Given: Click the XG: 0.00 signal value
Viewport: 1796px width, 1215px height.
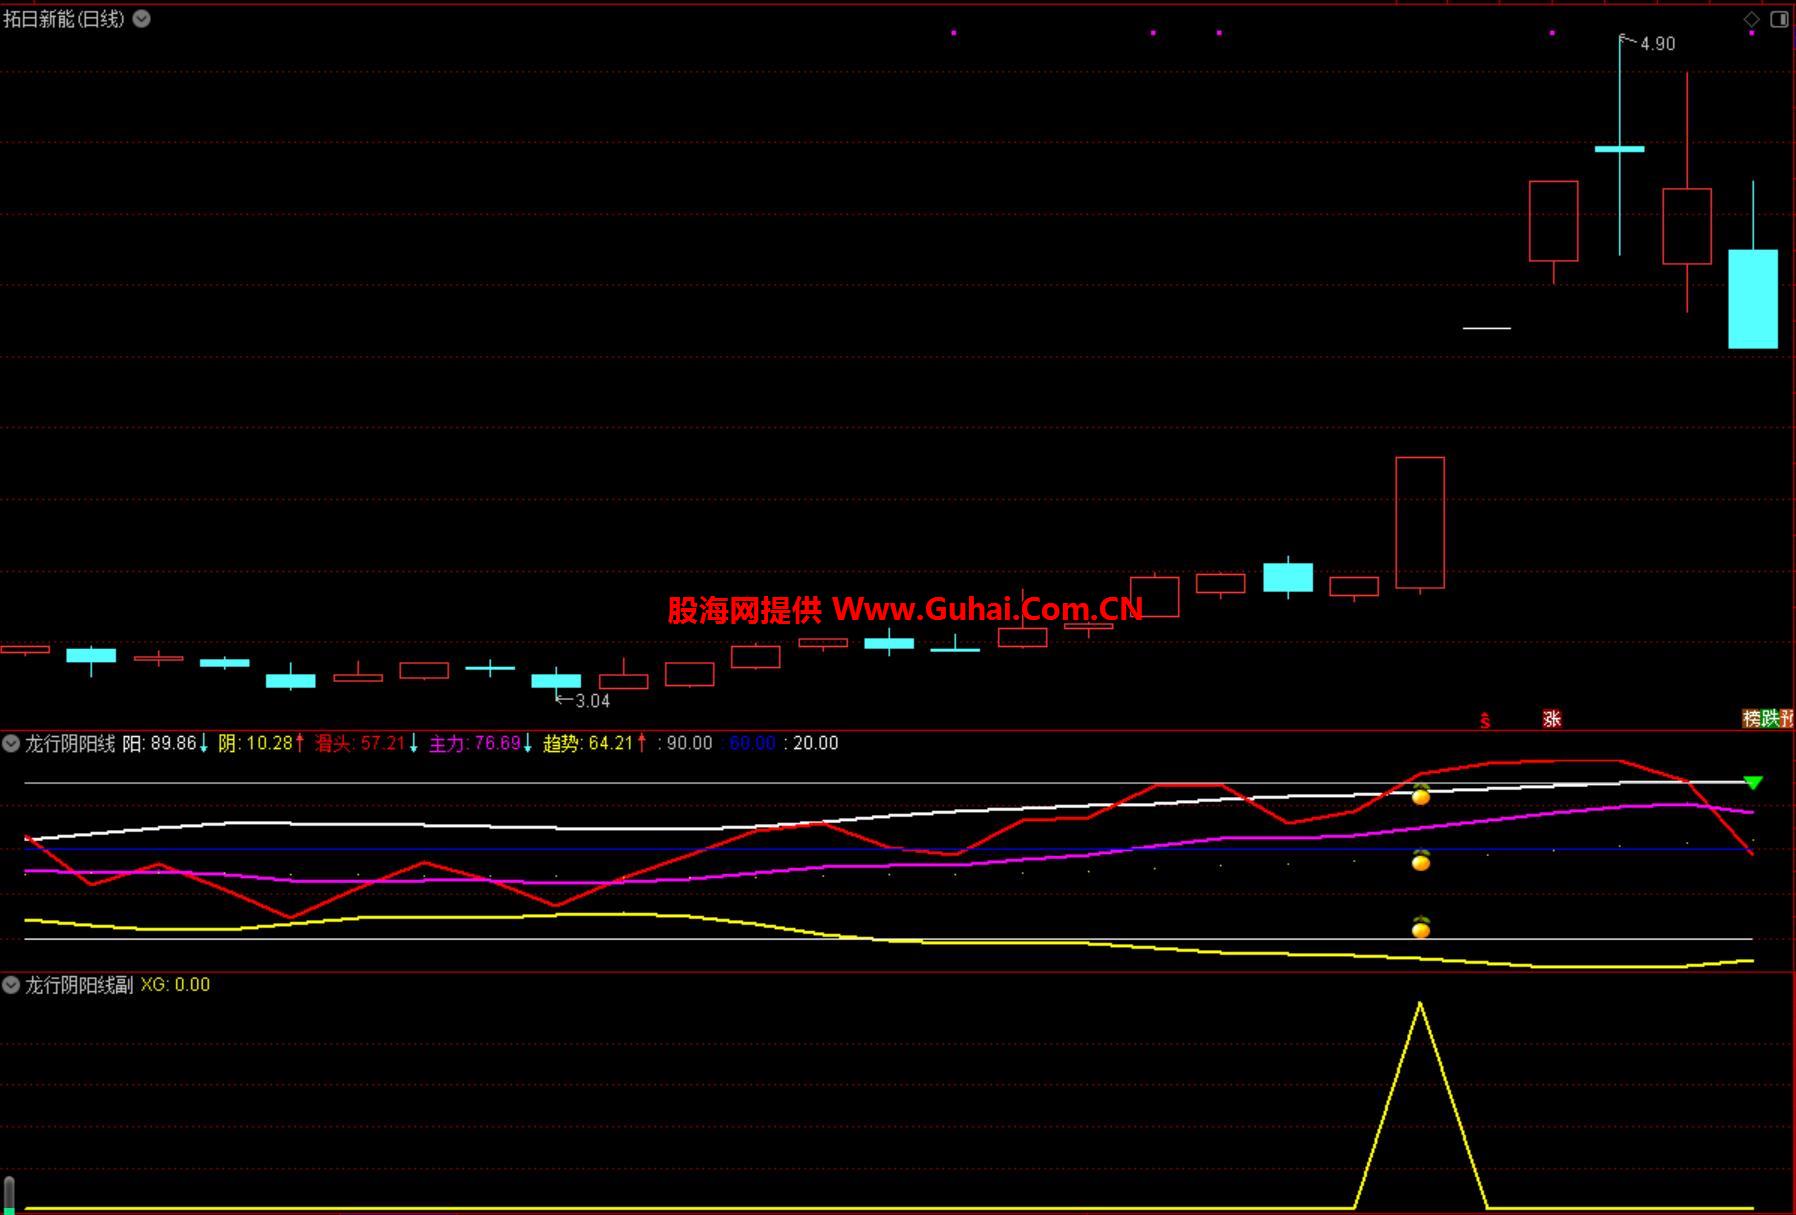Looking at the screenshot, I should tap(175, 984).
